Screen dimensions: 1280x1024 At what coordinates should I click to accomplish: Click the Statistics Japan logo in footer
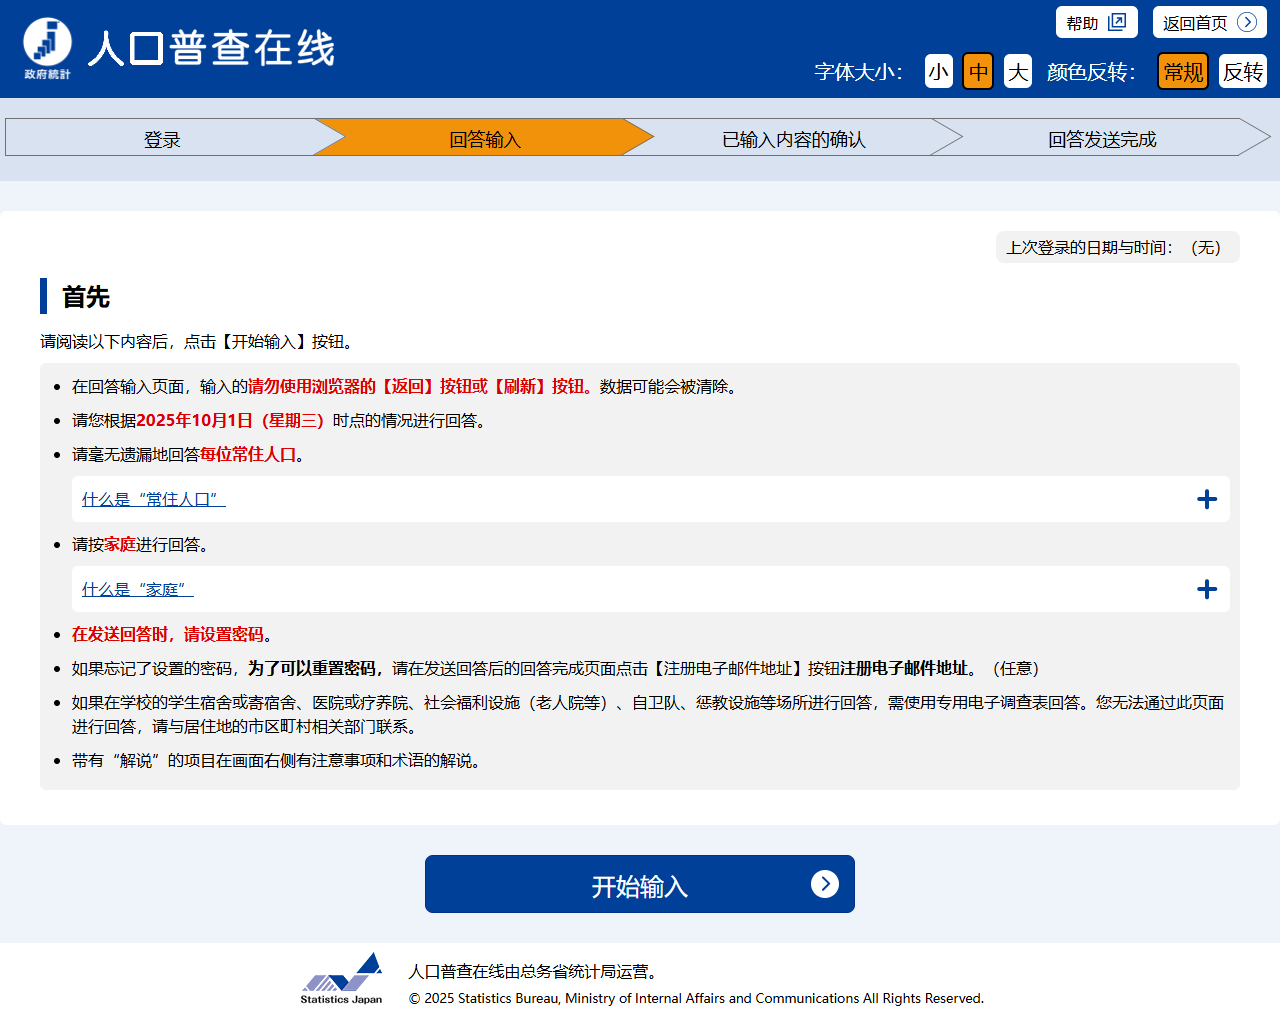click(342, 978)
